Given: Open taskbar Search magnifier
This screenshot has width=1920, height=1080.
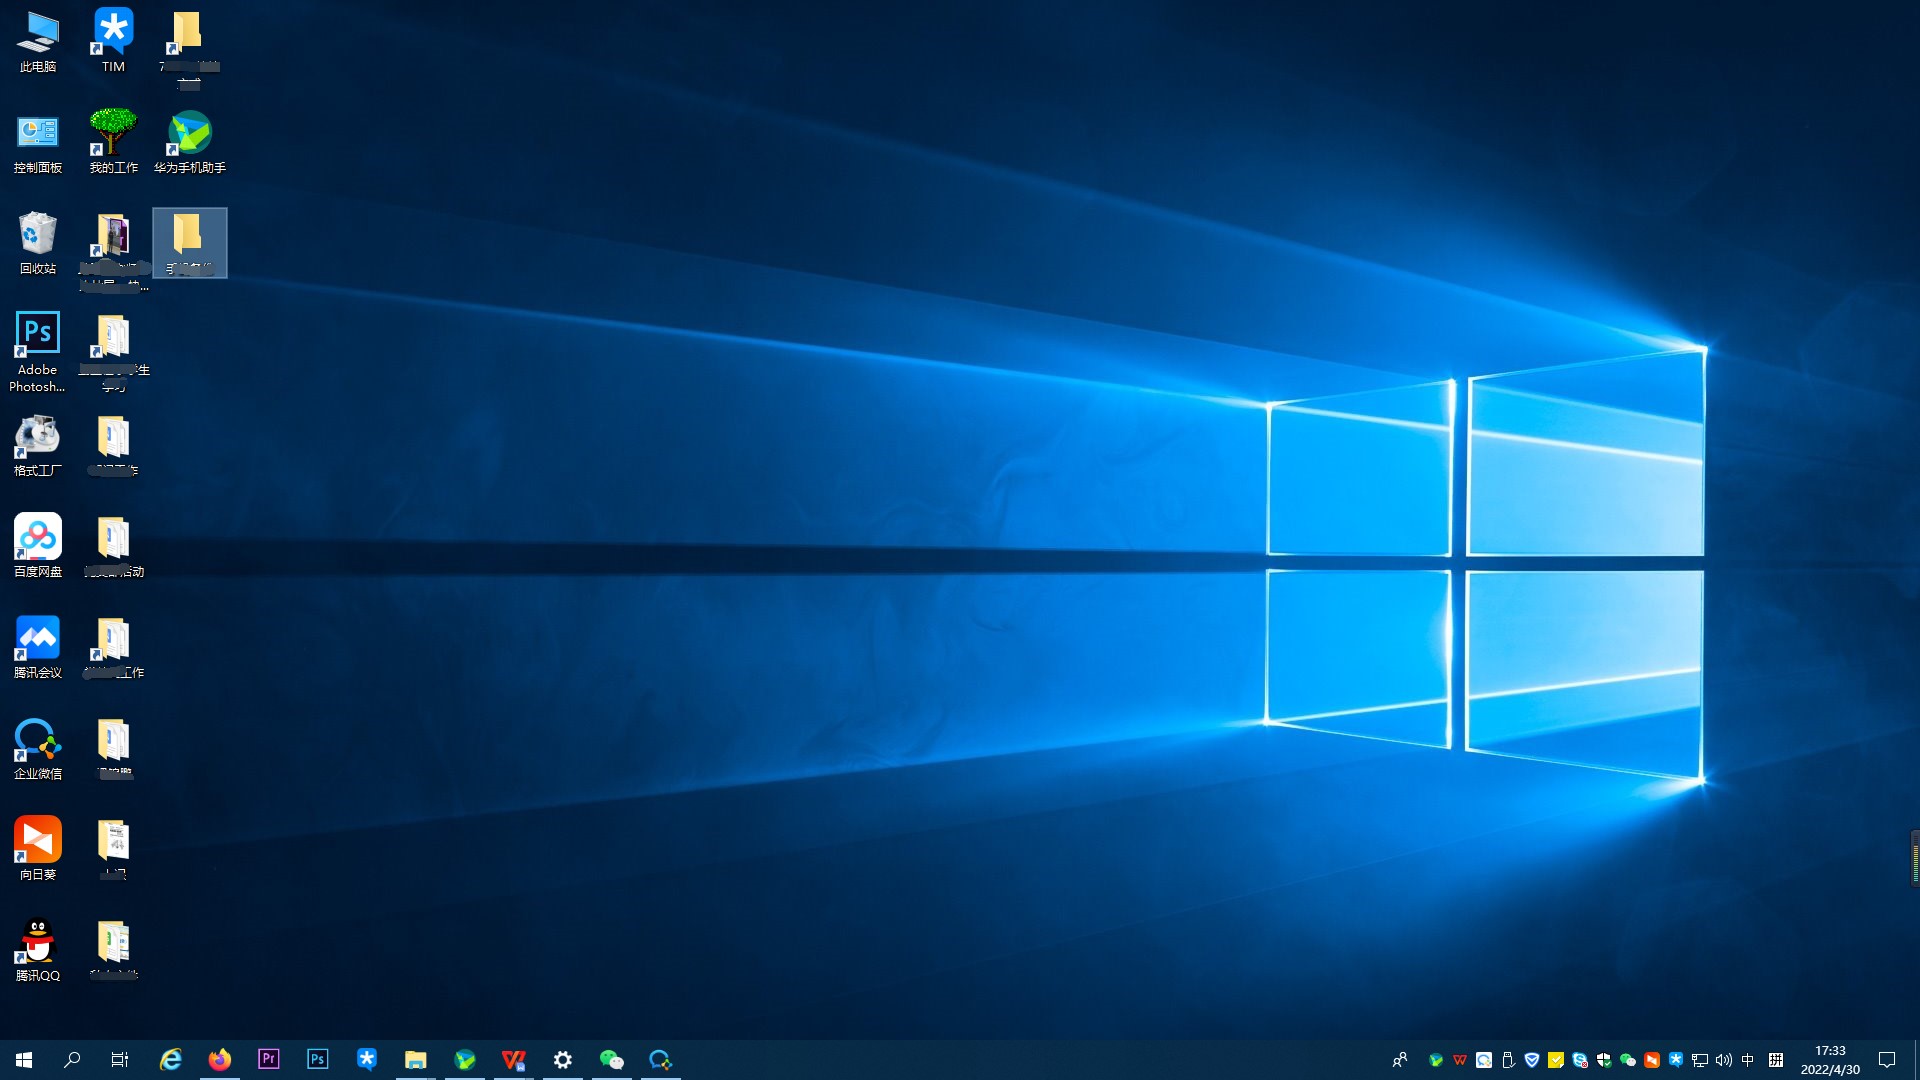Looking at the screenshot, I should (x=72, y=1060).
